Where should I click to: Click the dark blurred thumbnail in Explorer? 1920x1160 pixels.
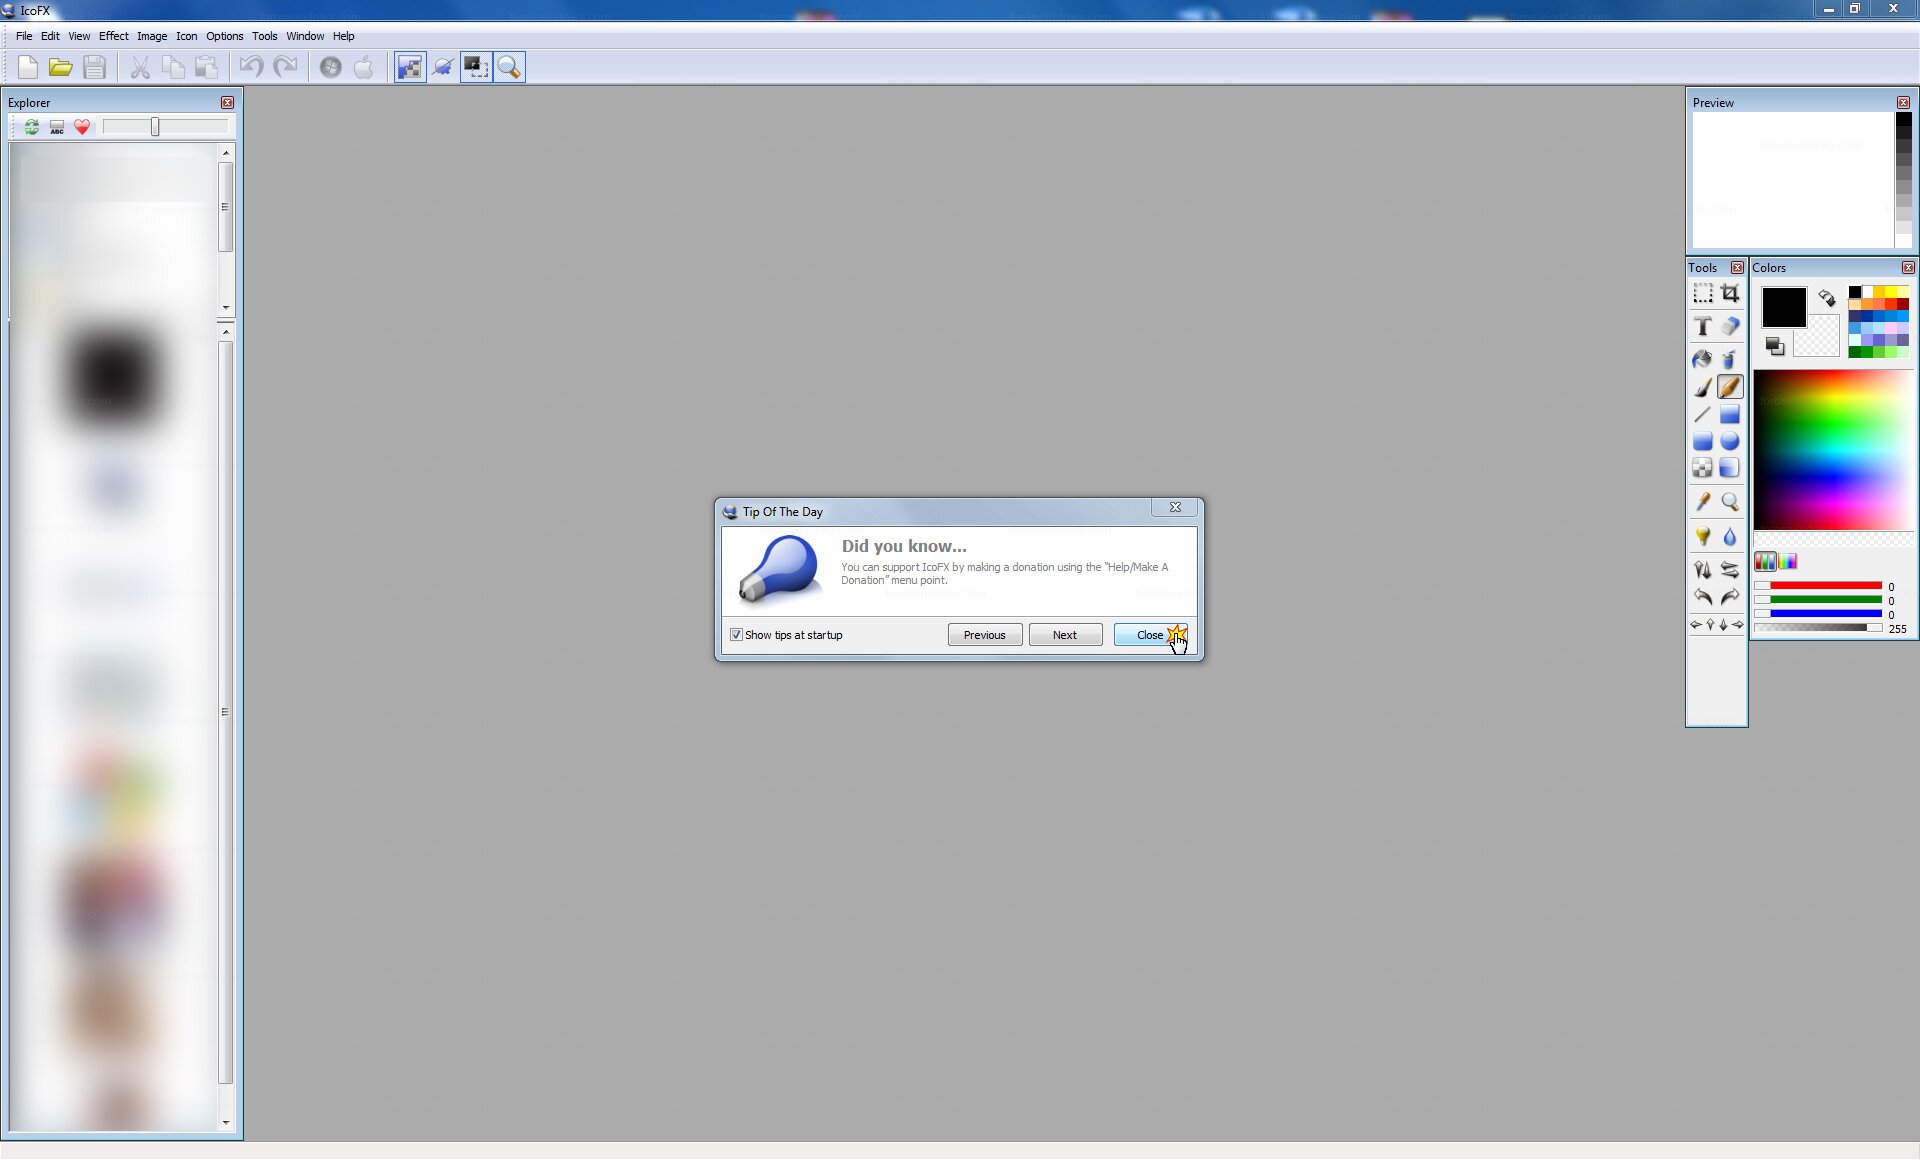click(113, 377)
